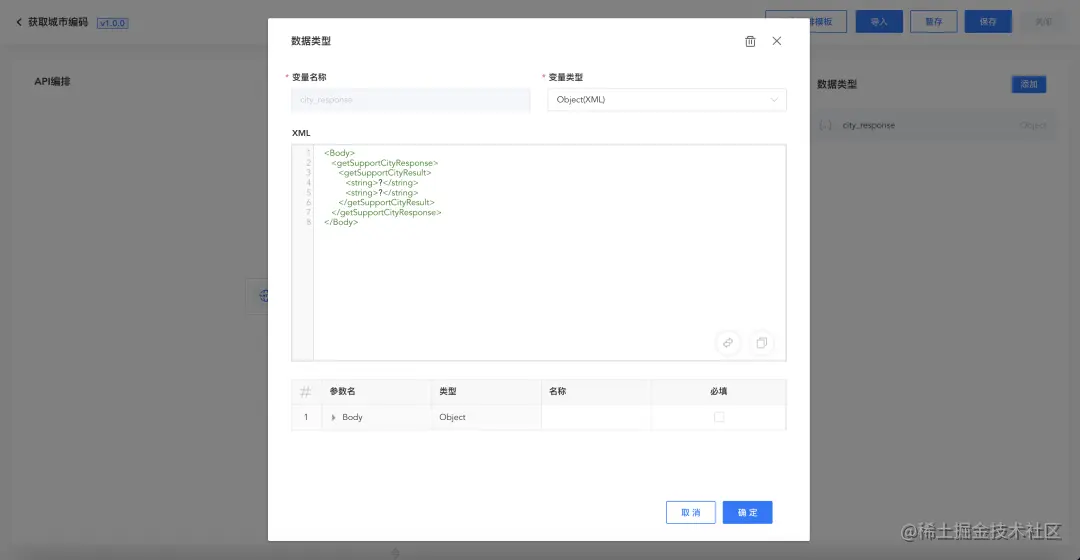Click the Object type cell in Body row
The width and height of the screenshot is (1080, 560).
point(486,417)
